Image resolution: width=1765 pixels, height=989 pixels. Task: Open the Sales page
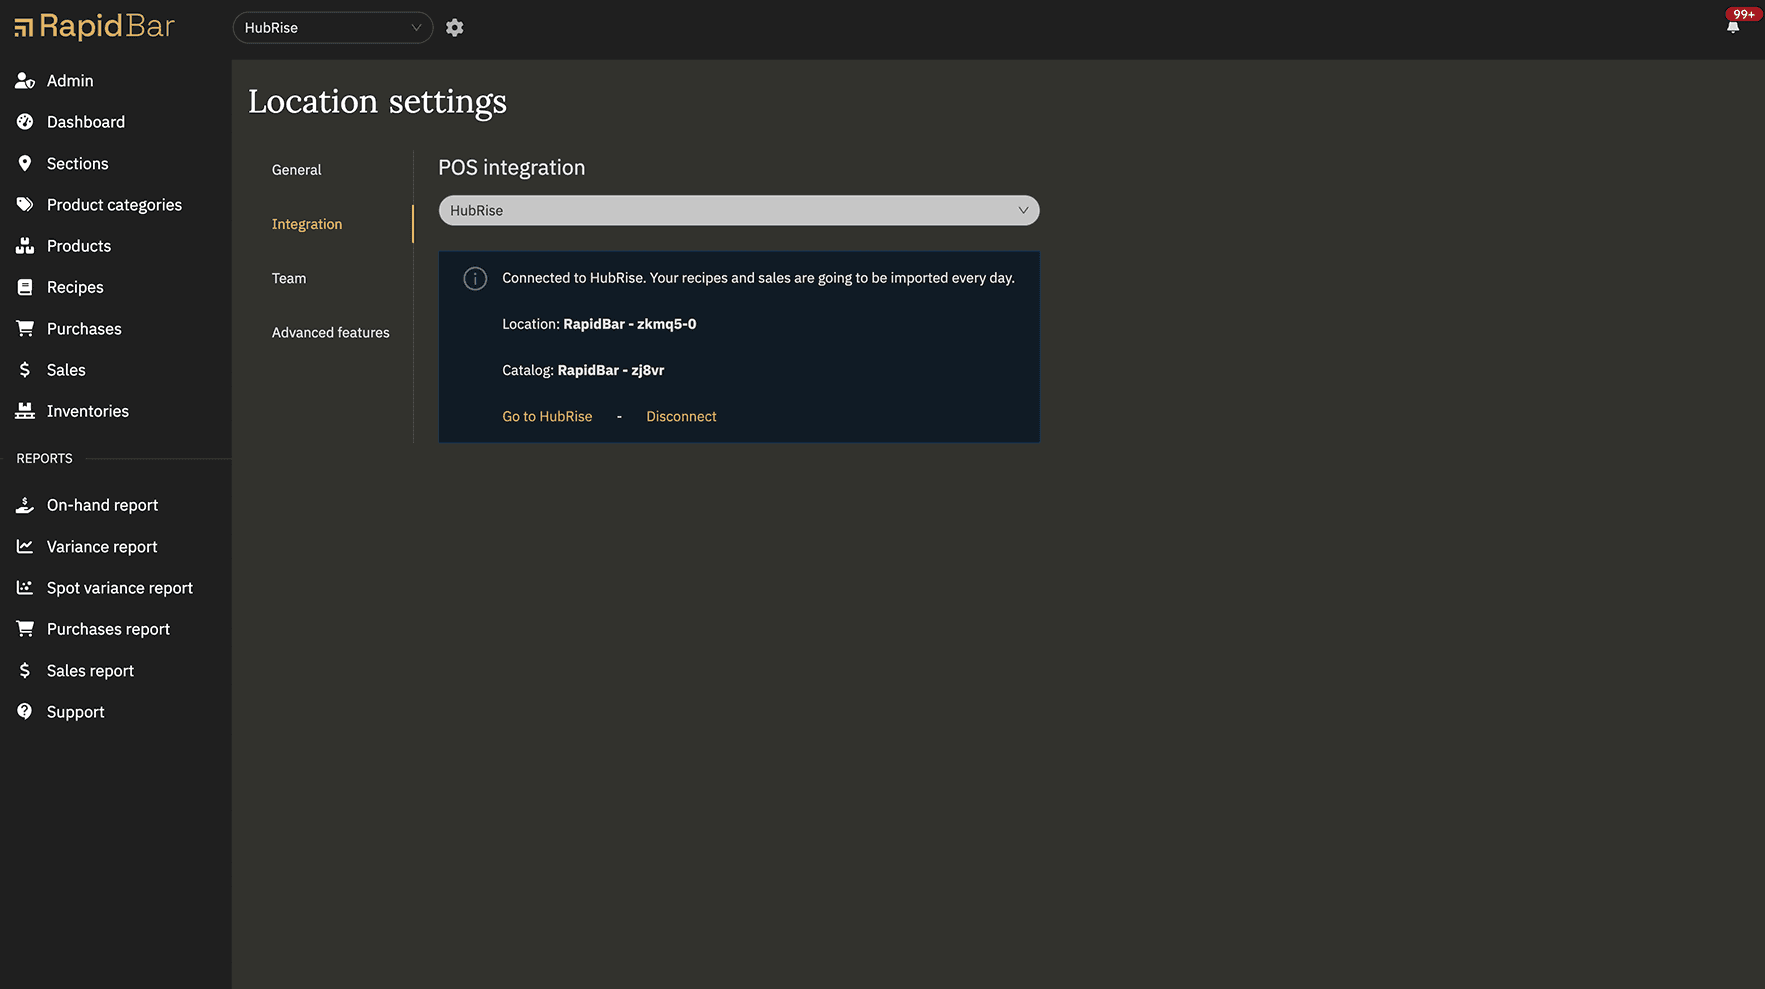[66, 370]
